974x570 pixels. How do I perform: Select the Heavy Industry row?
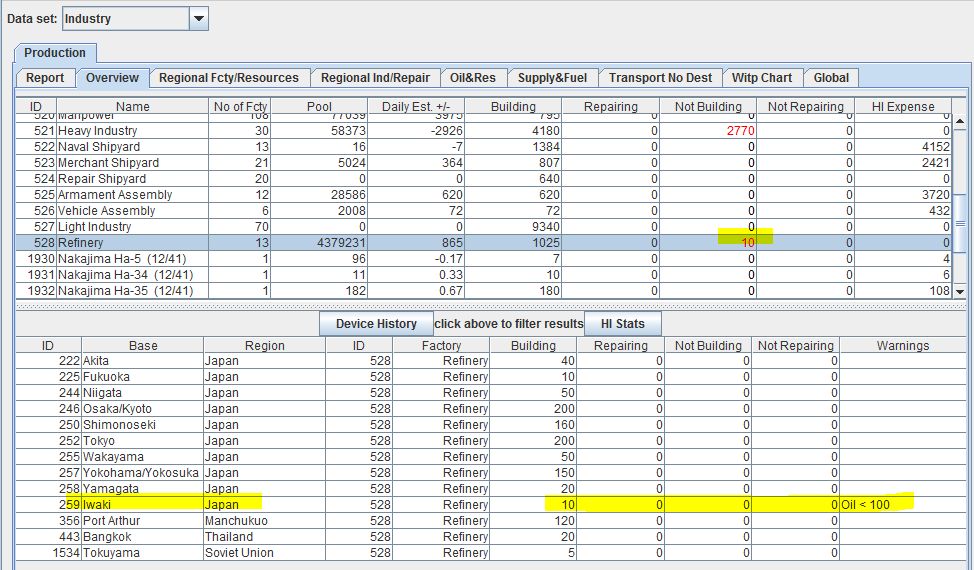pyautogui.click(x=483, y=131)
